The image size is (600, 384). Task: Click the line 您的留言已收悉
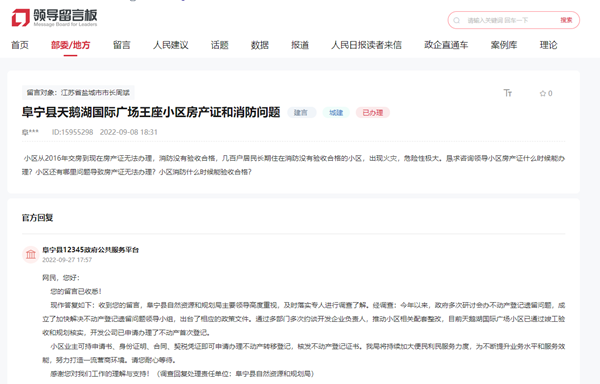coord(76,291)
